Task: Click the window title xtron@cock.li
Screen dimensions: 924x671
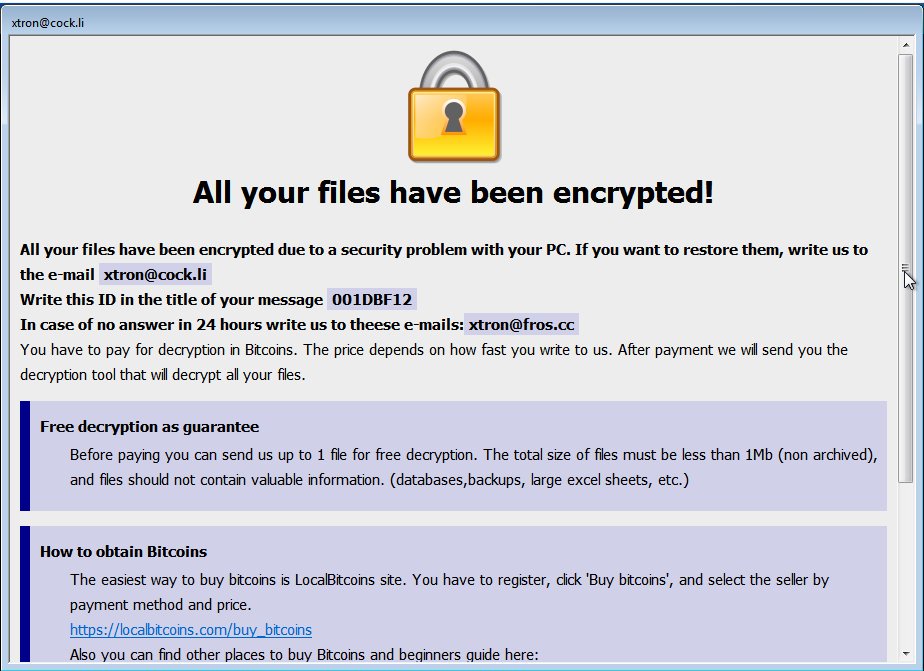Action: pos(48,23)
